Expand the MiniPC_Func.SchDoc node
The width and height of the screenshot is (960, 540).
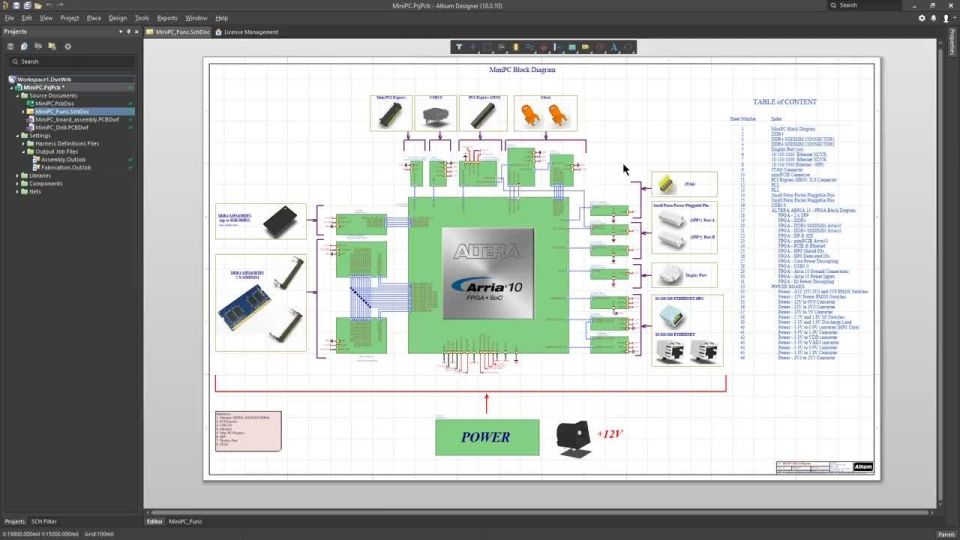click(x=23, y=111)
